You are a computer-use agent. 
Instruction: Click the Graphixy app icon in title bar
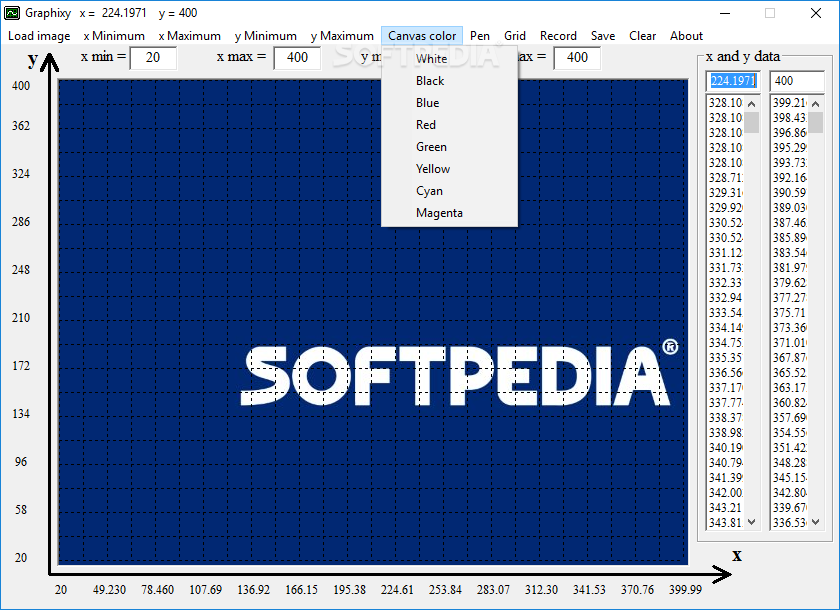pos(12,13)
